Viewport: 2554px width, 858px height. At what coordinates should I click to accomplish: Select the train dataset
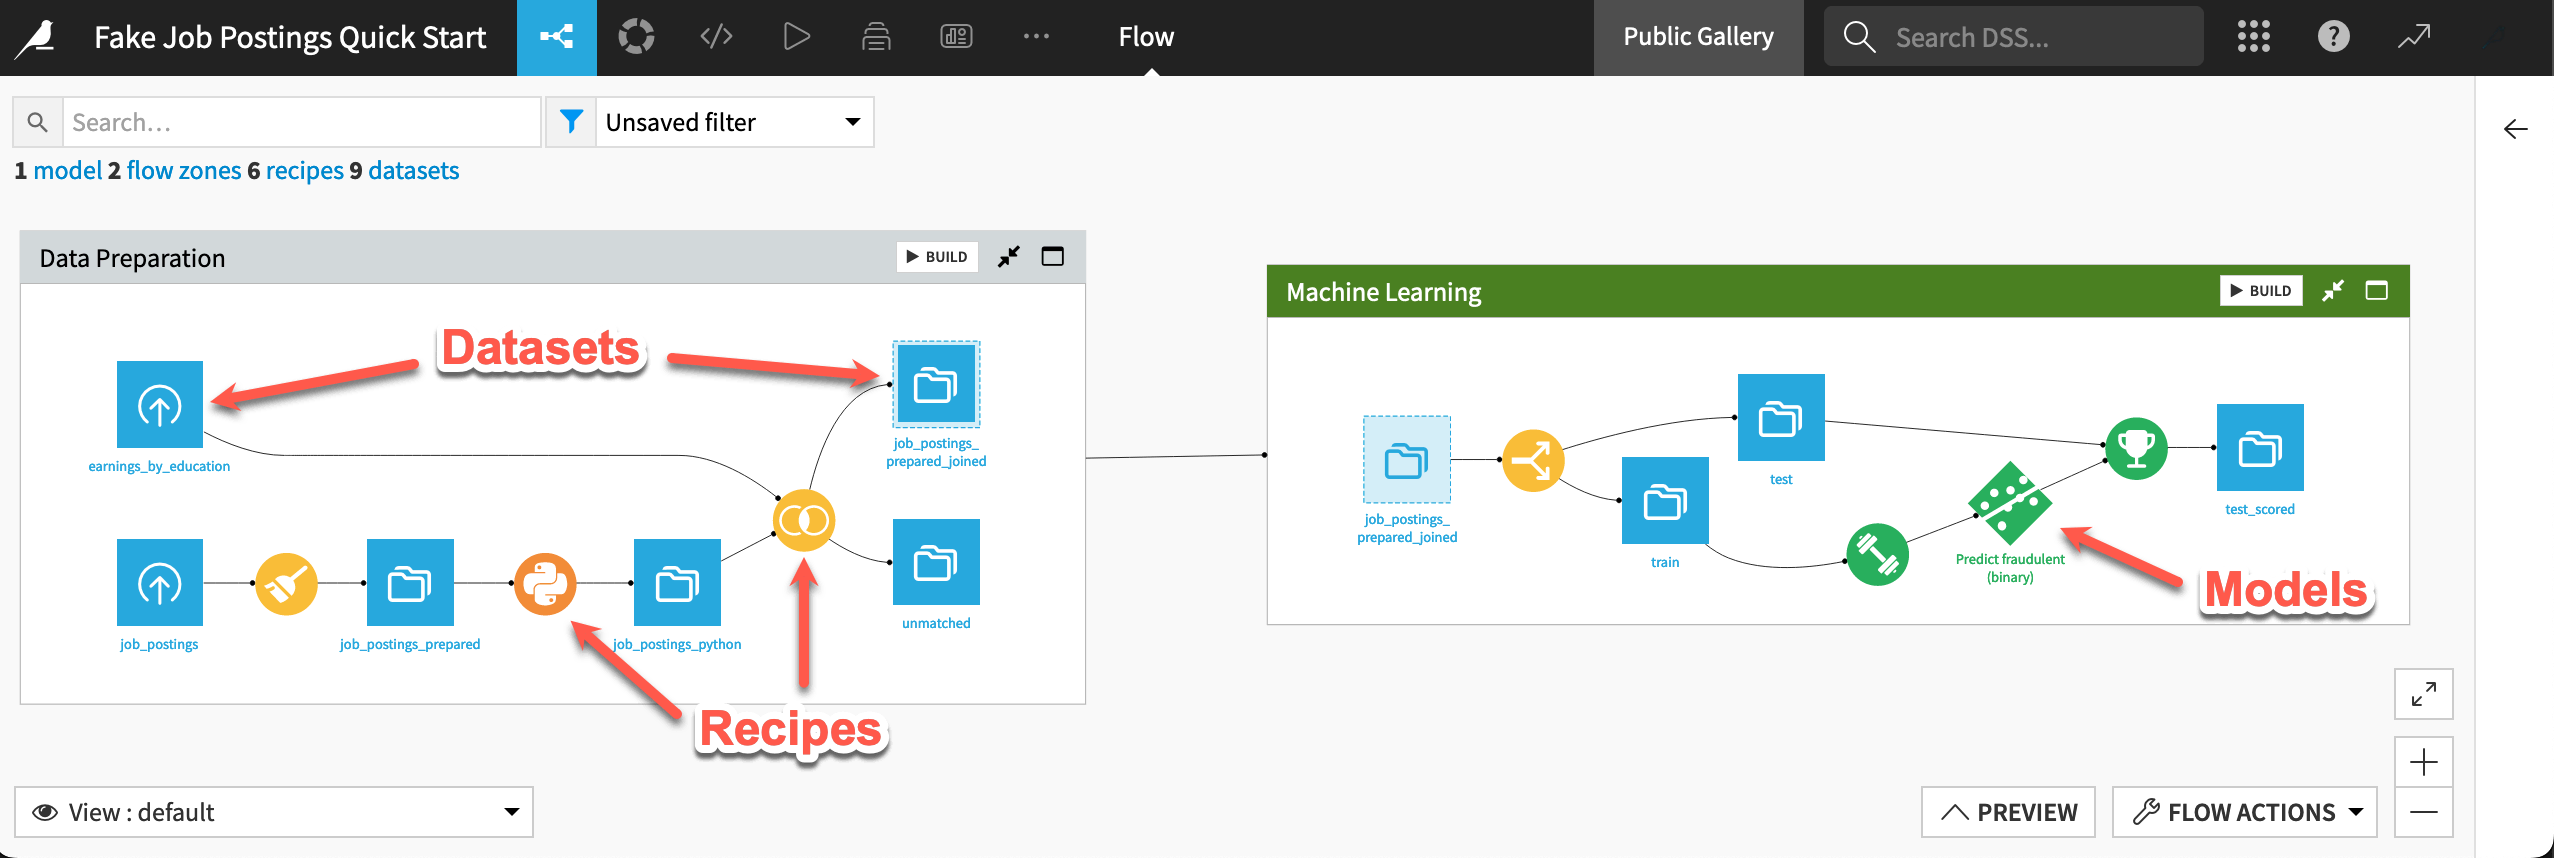coord(1665,501)
